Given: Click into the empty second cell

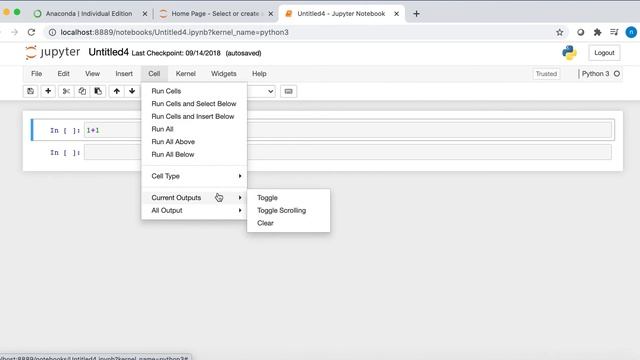Looking at the screenshot, I should 348,152.
